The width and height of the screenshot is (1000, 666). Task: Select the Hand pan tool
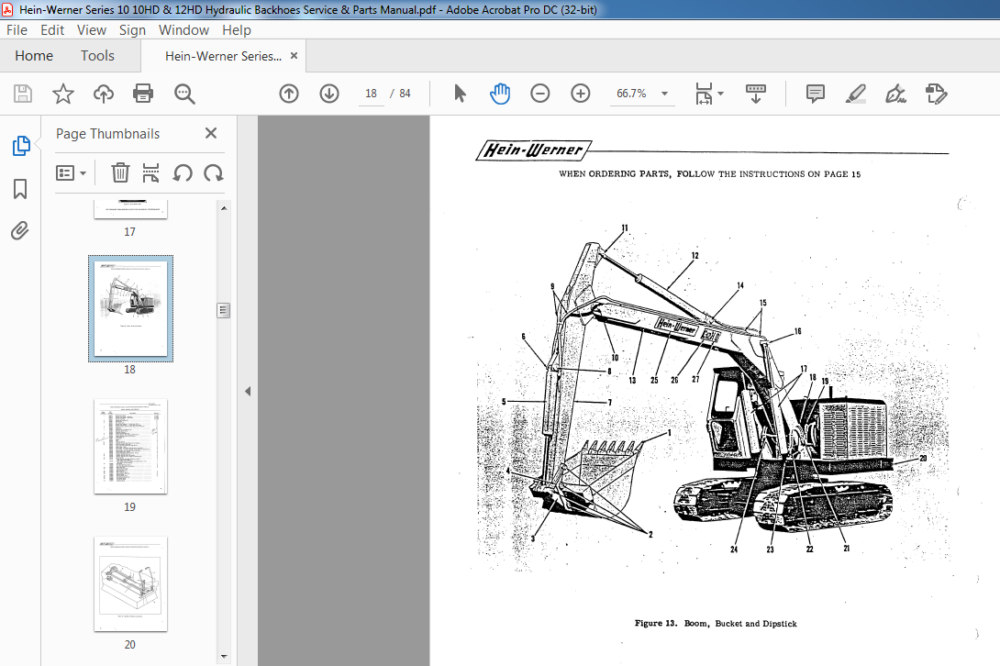[x=500, y=94]
